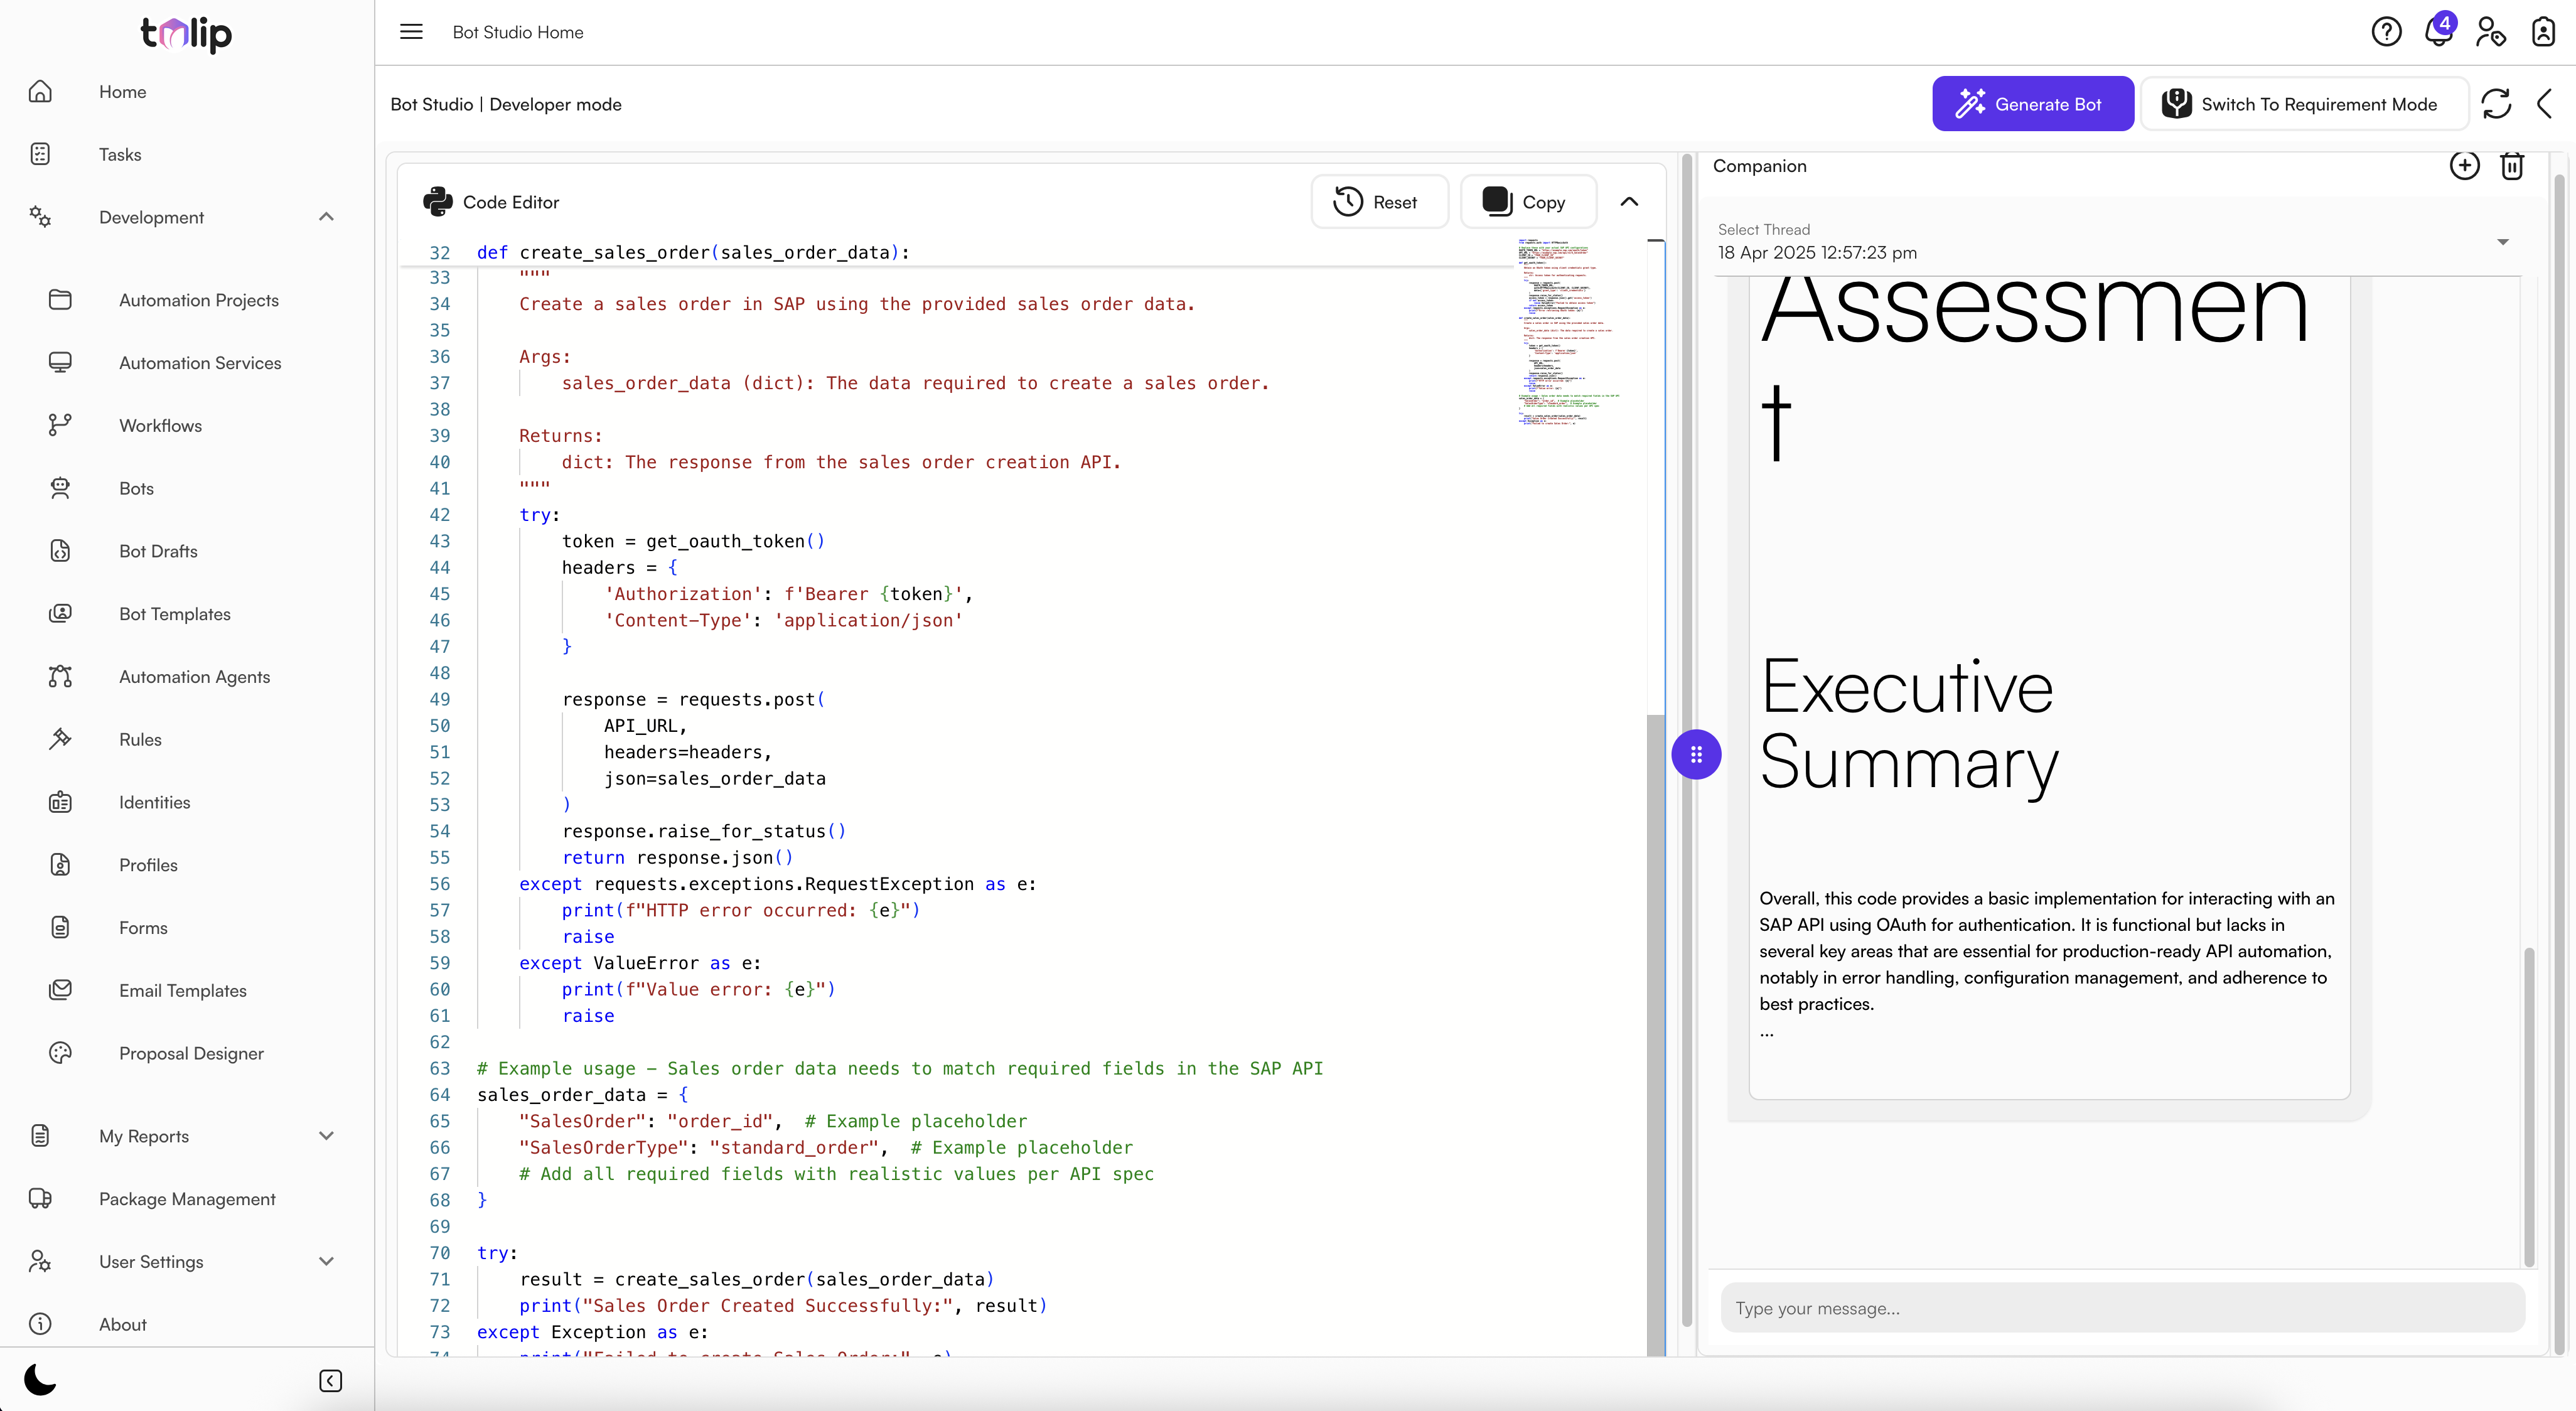Open the hamburger menu icon

click(411, 32)
